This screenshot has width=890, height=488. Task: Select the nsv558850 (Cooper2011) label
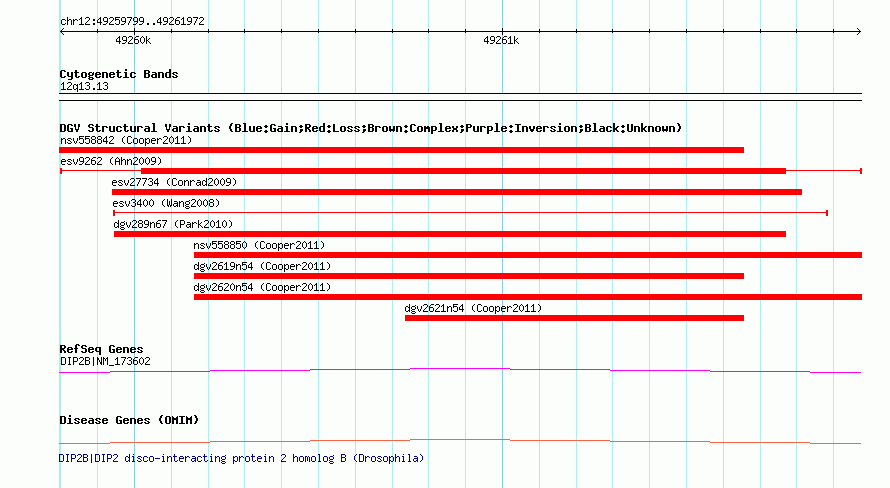259,245
